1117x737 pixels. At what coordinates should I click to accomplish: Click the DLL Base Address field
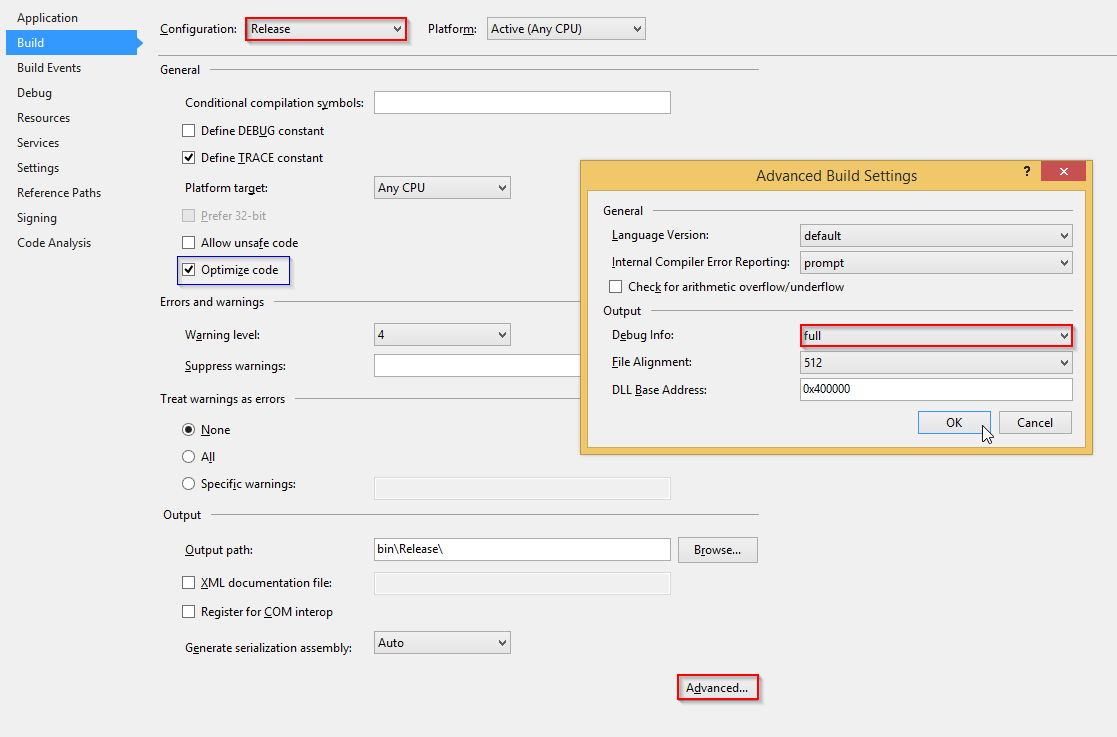click(936, 390)
